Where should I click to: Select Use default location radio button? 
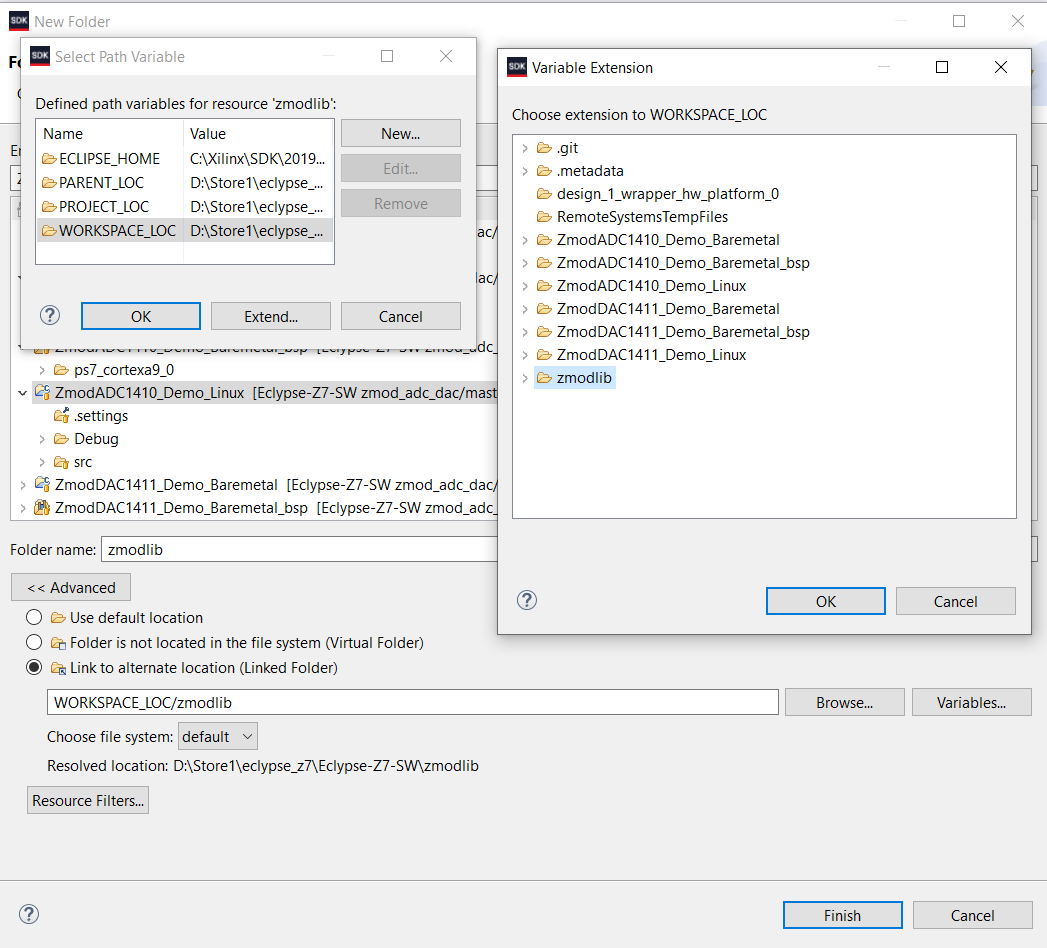pyautogui.click(x=34, y=618)
